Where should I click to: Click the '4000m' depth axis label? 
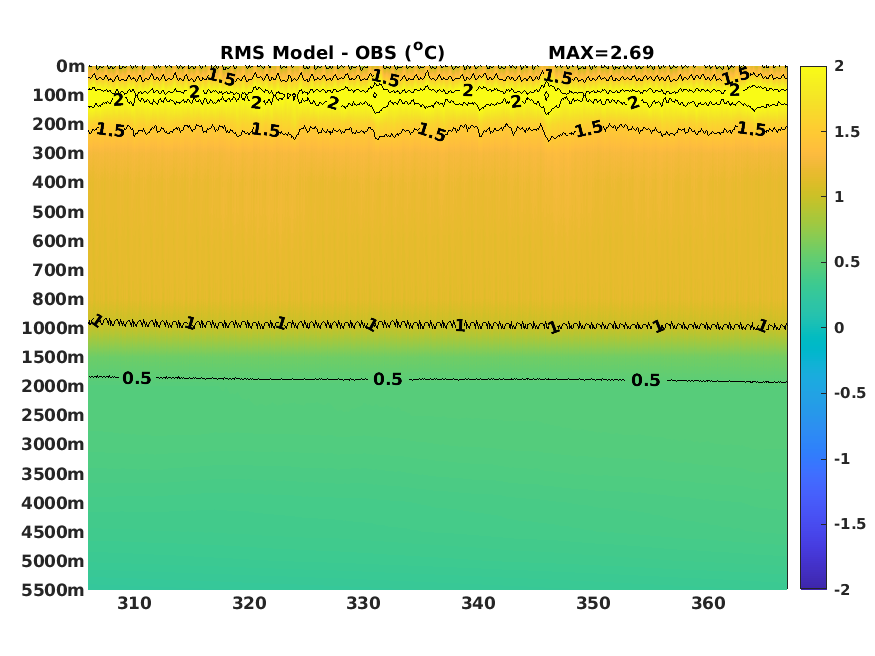coord(53,503)
